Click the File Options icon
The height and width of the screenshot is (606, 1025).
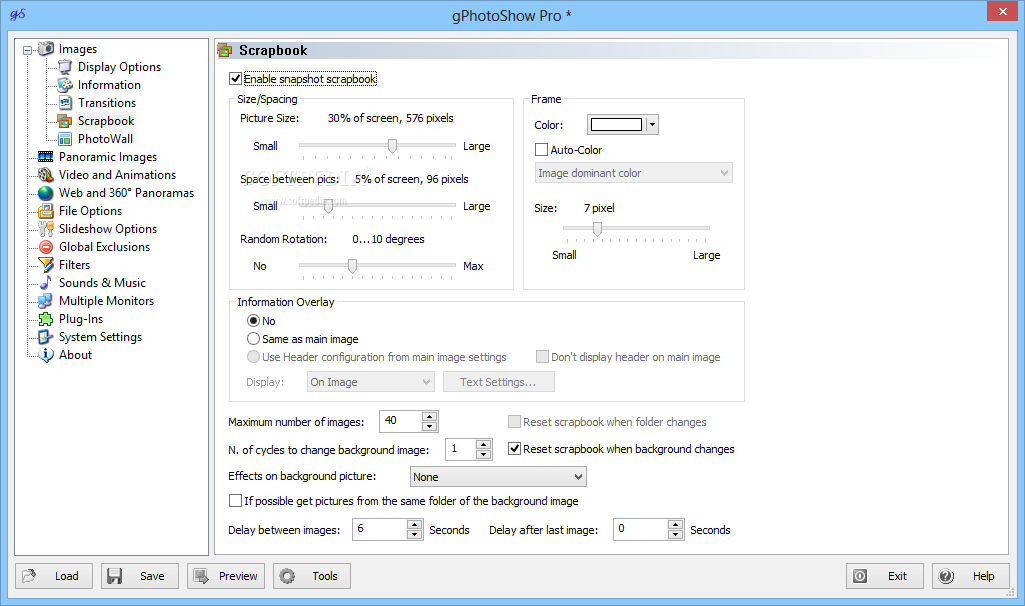[x=46, y=210]
